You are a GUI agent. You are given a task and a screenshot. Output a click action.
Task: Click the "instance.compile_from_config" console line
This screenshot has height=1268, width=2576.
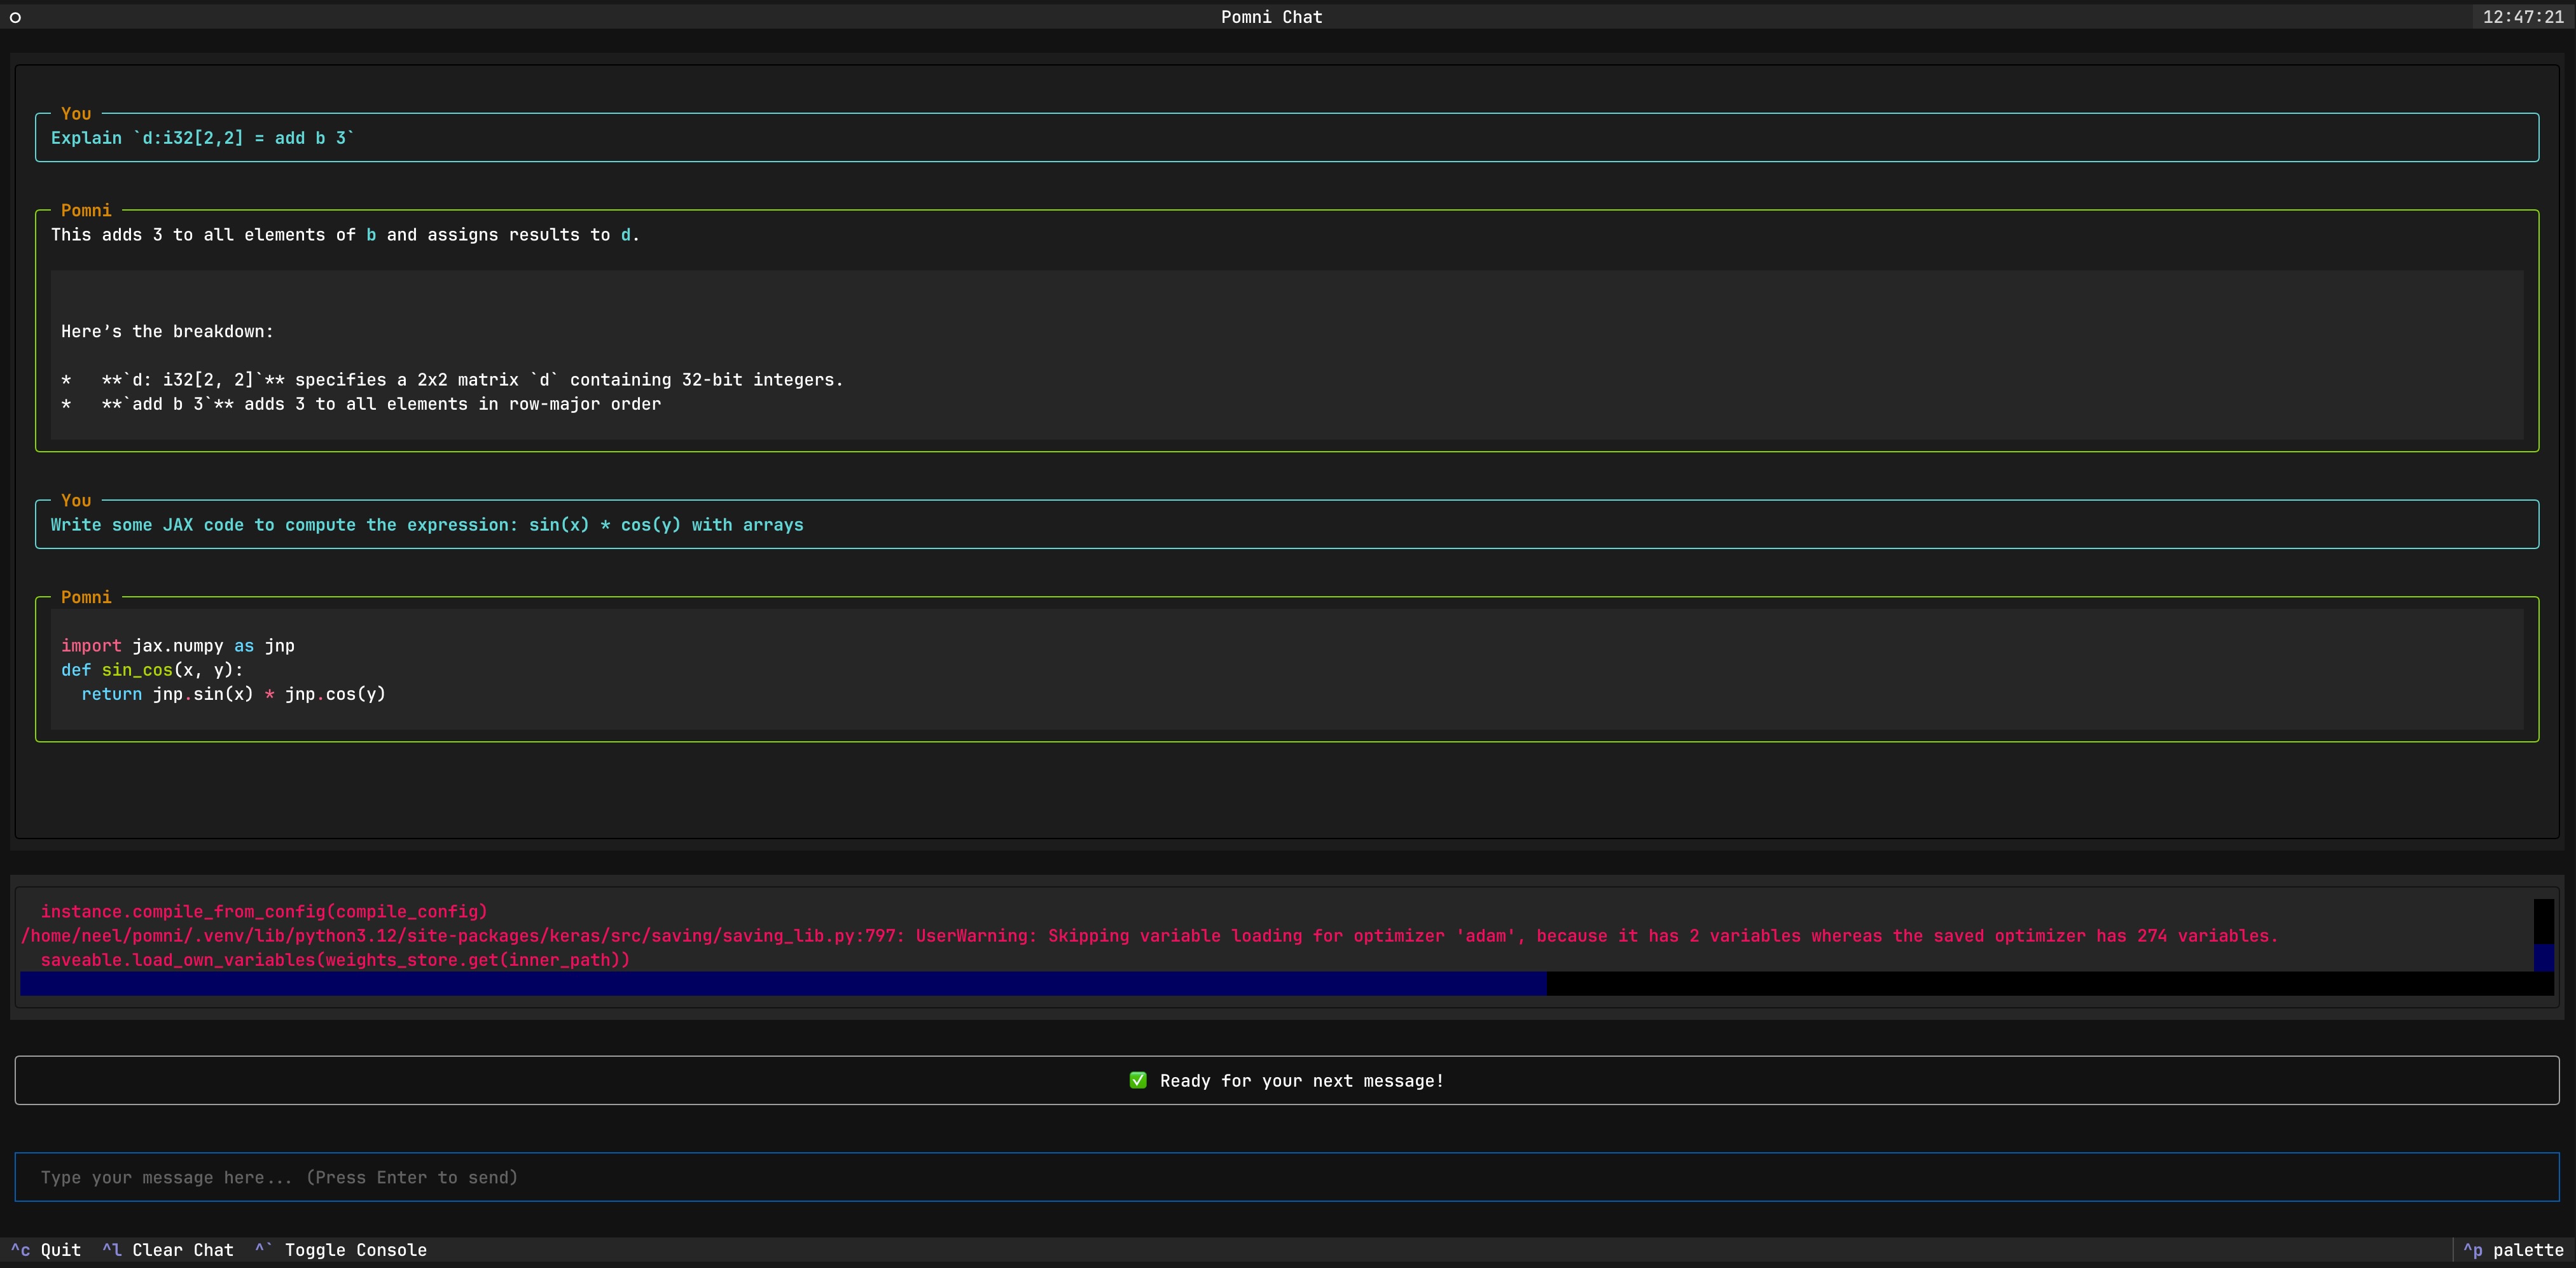point(264,912)
